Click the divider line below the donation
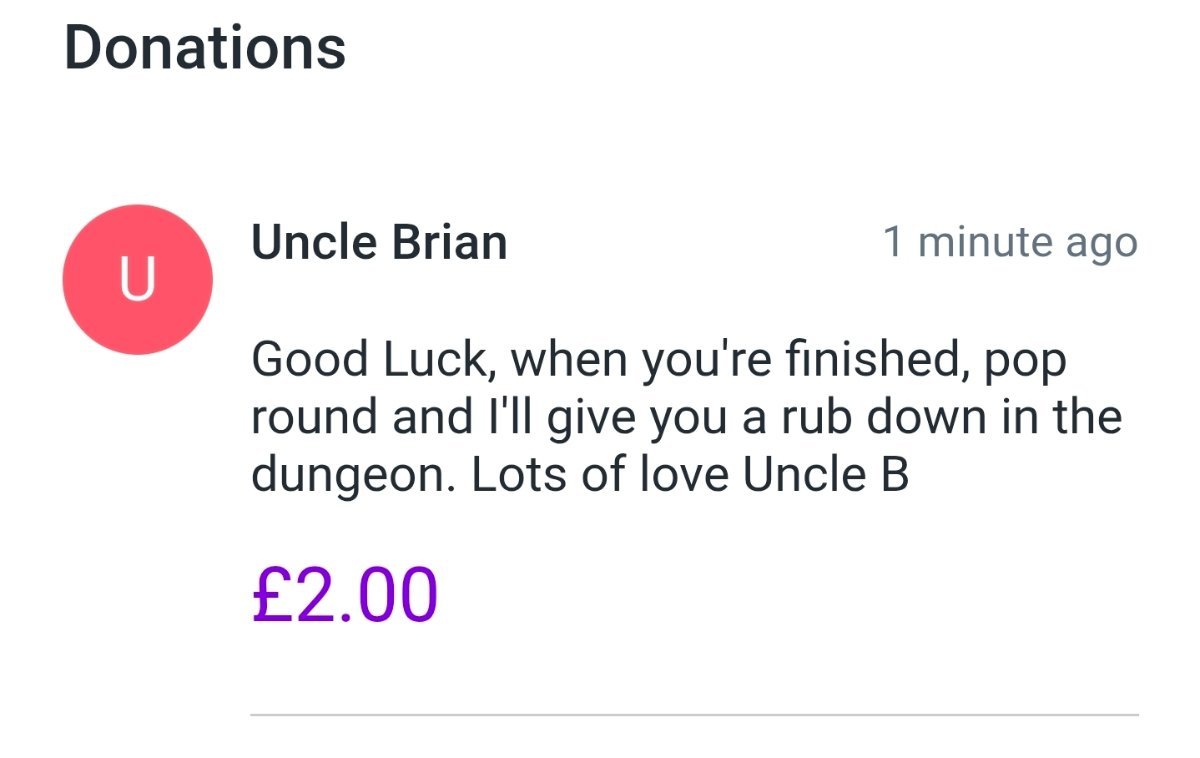 click(x=693, y=715)
